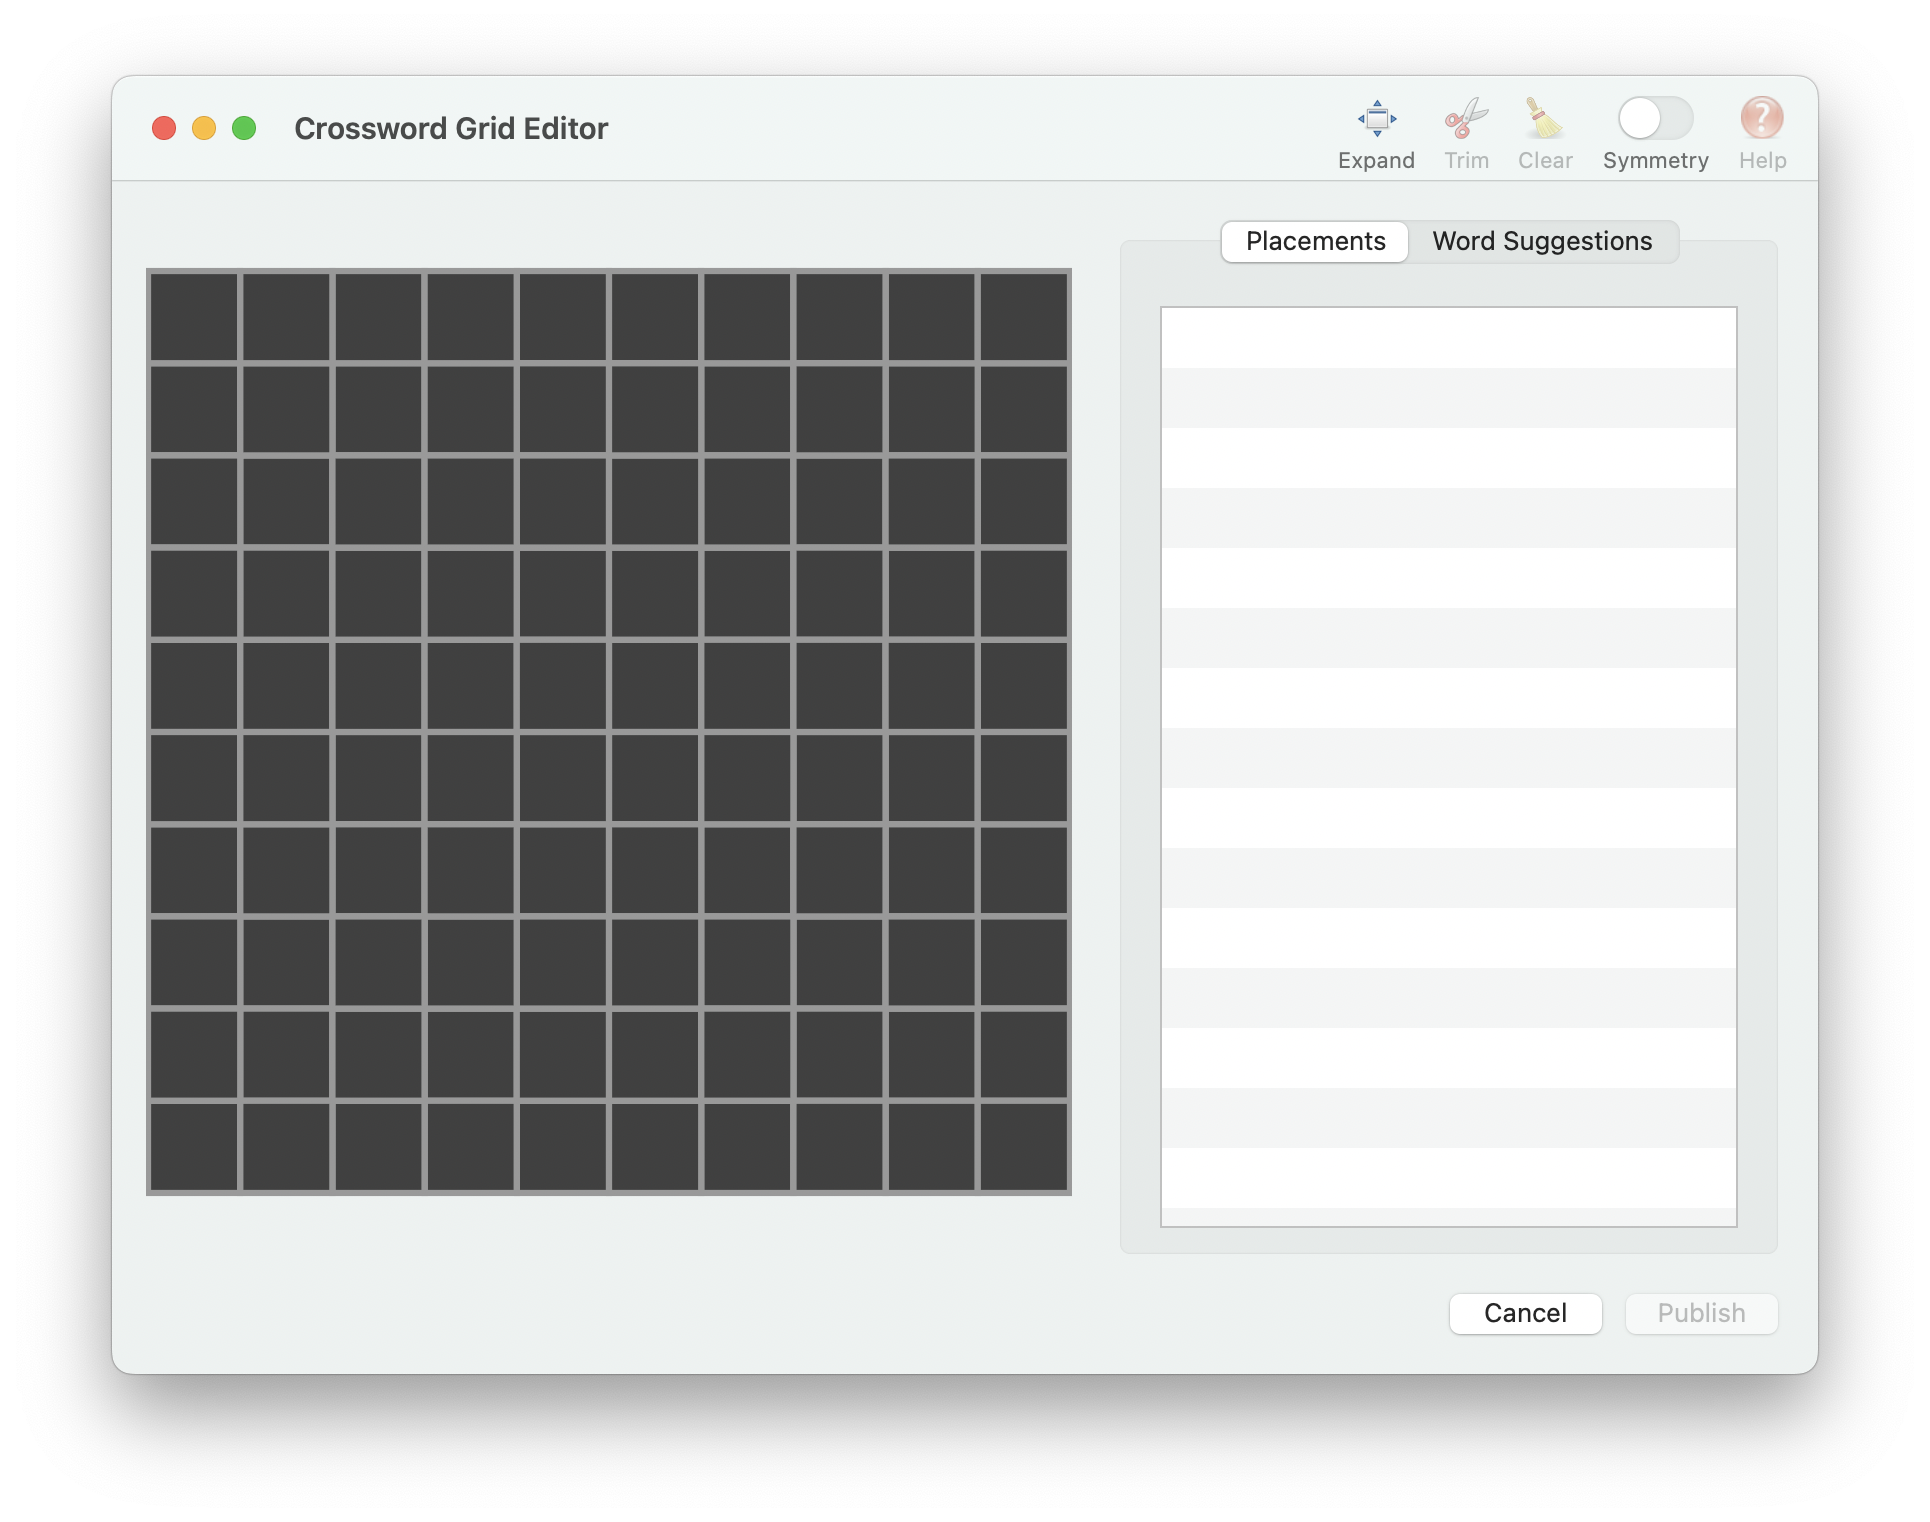This screenshot has height=1522, width=1930.
Task: Click the Cancel button
Action: pos(1525,1313)
